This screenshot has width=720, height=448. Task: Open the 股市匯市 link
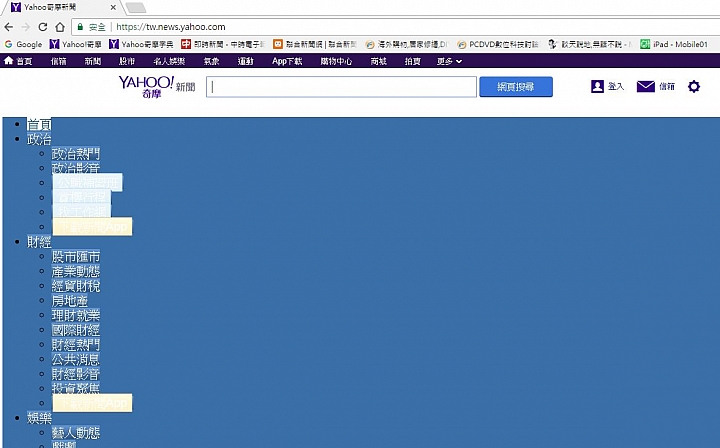76,257
